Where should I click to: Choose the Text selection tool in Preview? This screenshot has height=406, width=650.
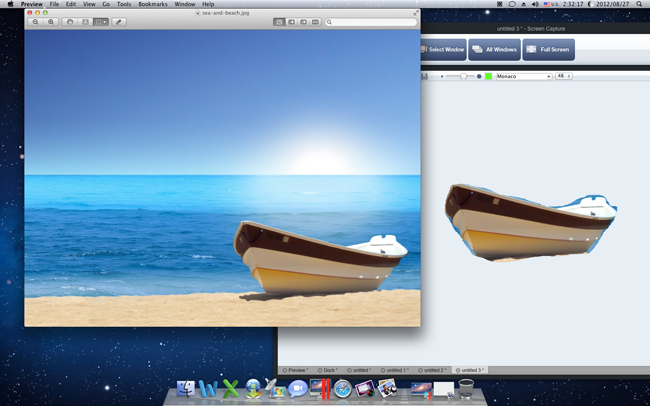point(85,21)
